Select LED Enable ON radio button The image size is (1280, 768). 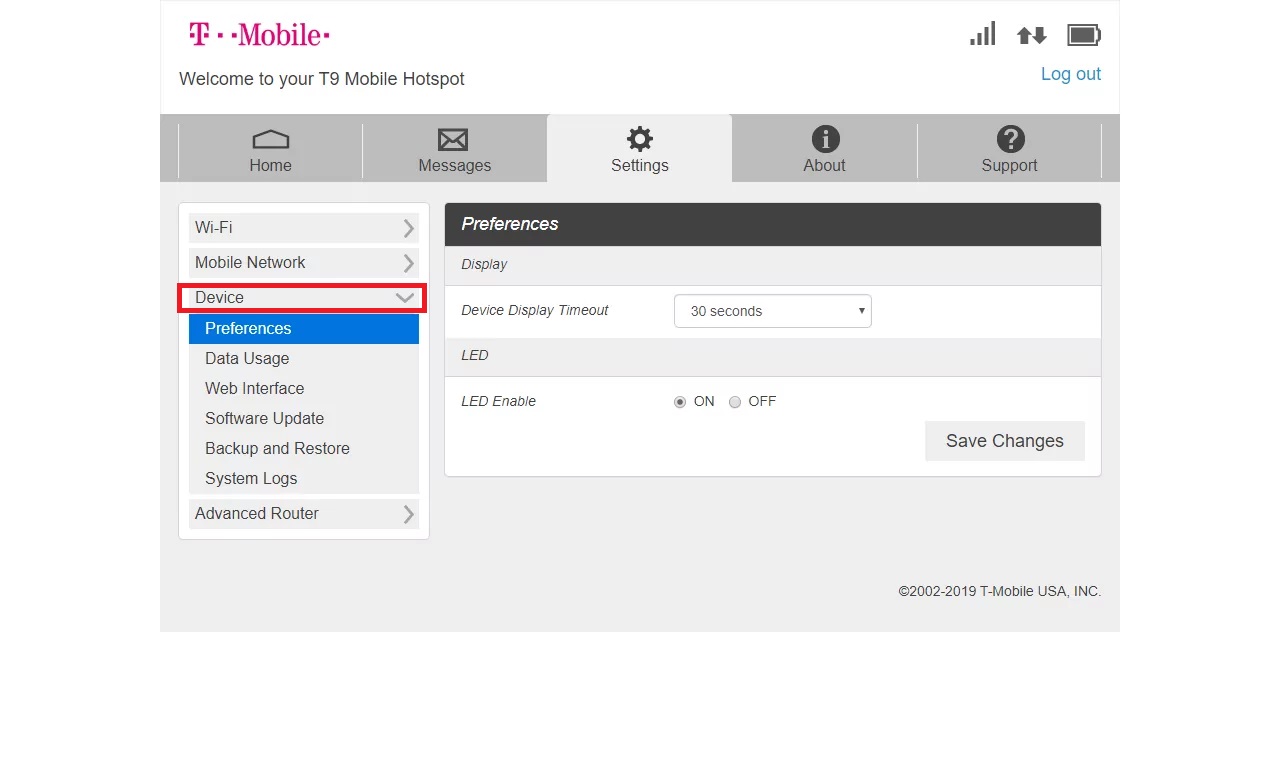[x=680, y=402]
